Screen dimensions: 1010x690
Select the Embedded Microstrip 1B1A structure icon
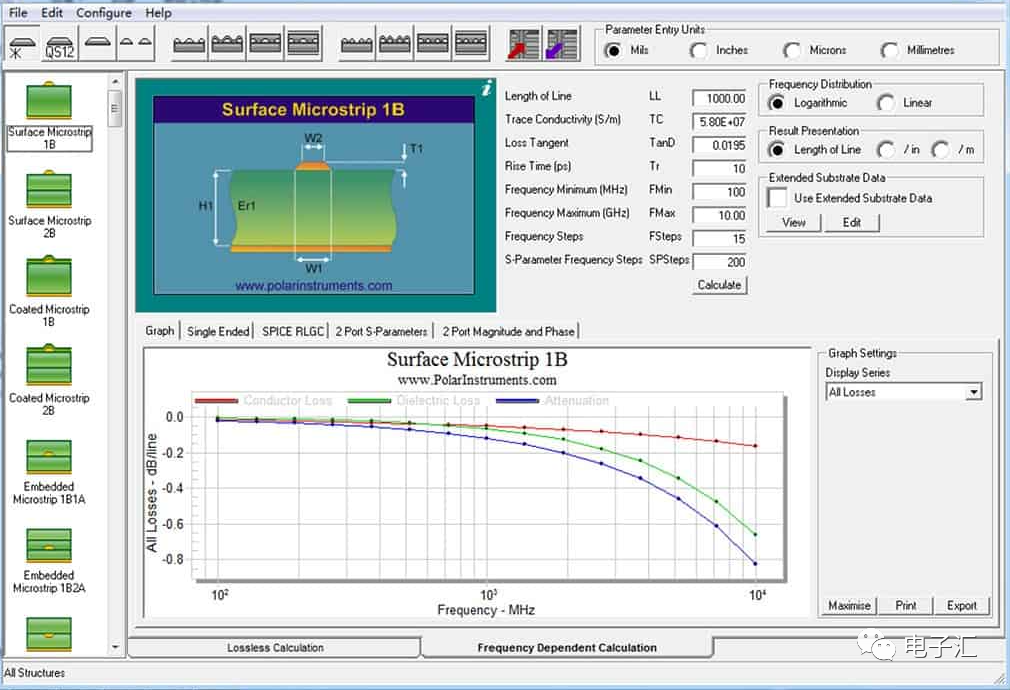point(49,456)
